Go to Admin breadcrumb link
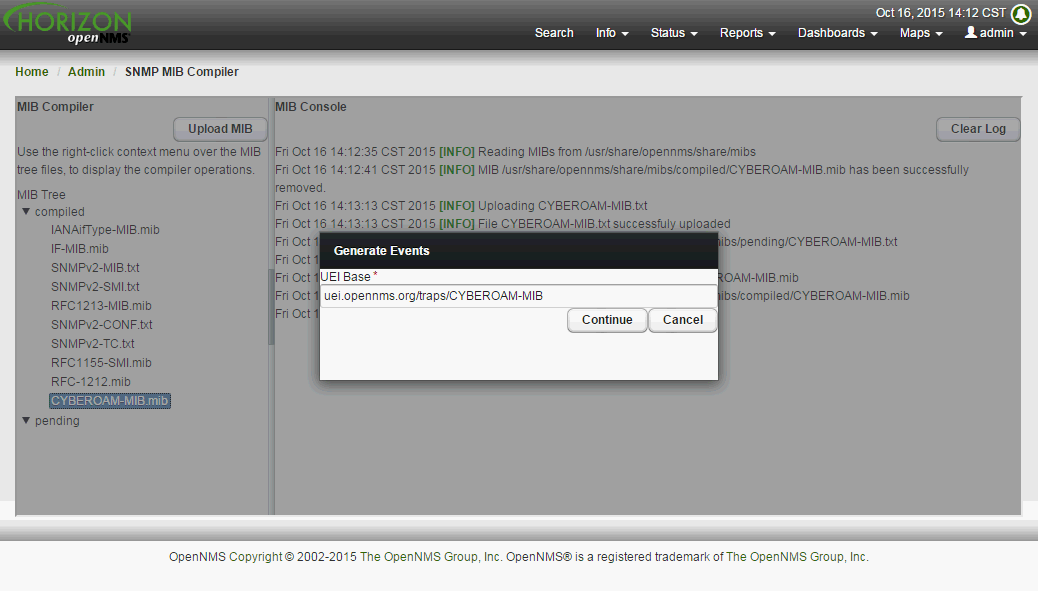The image size is (1038, 591). 86,71
